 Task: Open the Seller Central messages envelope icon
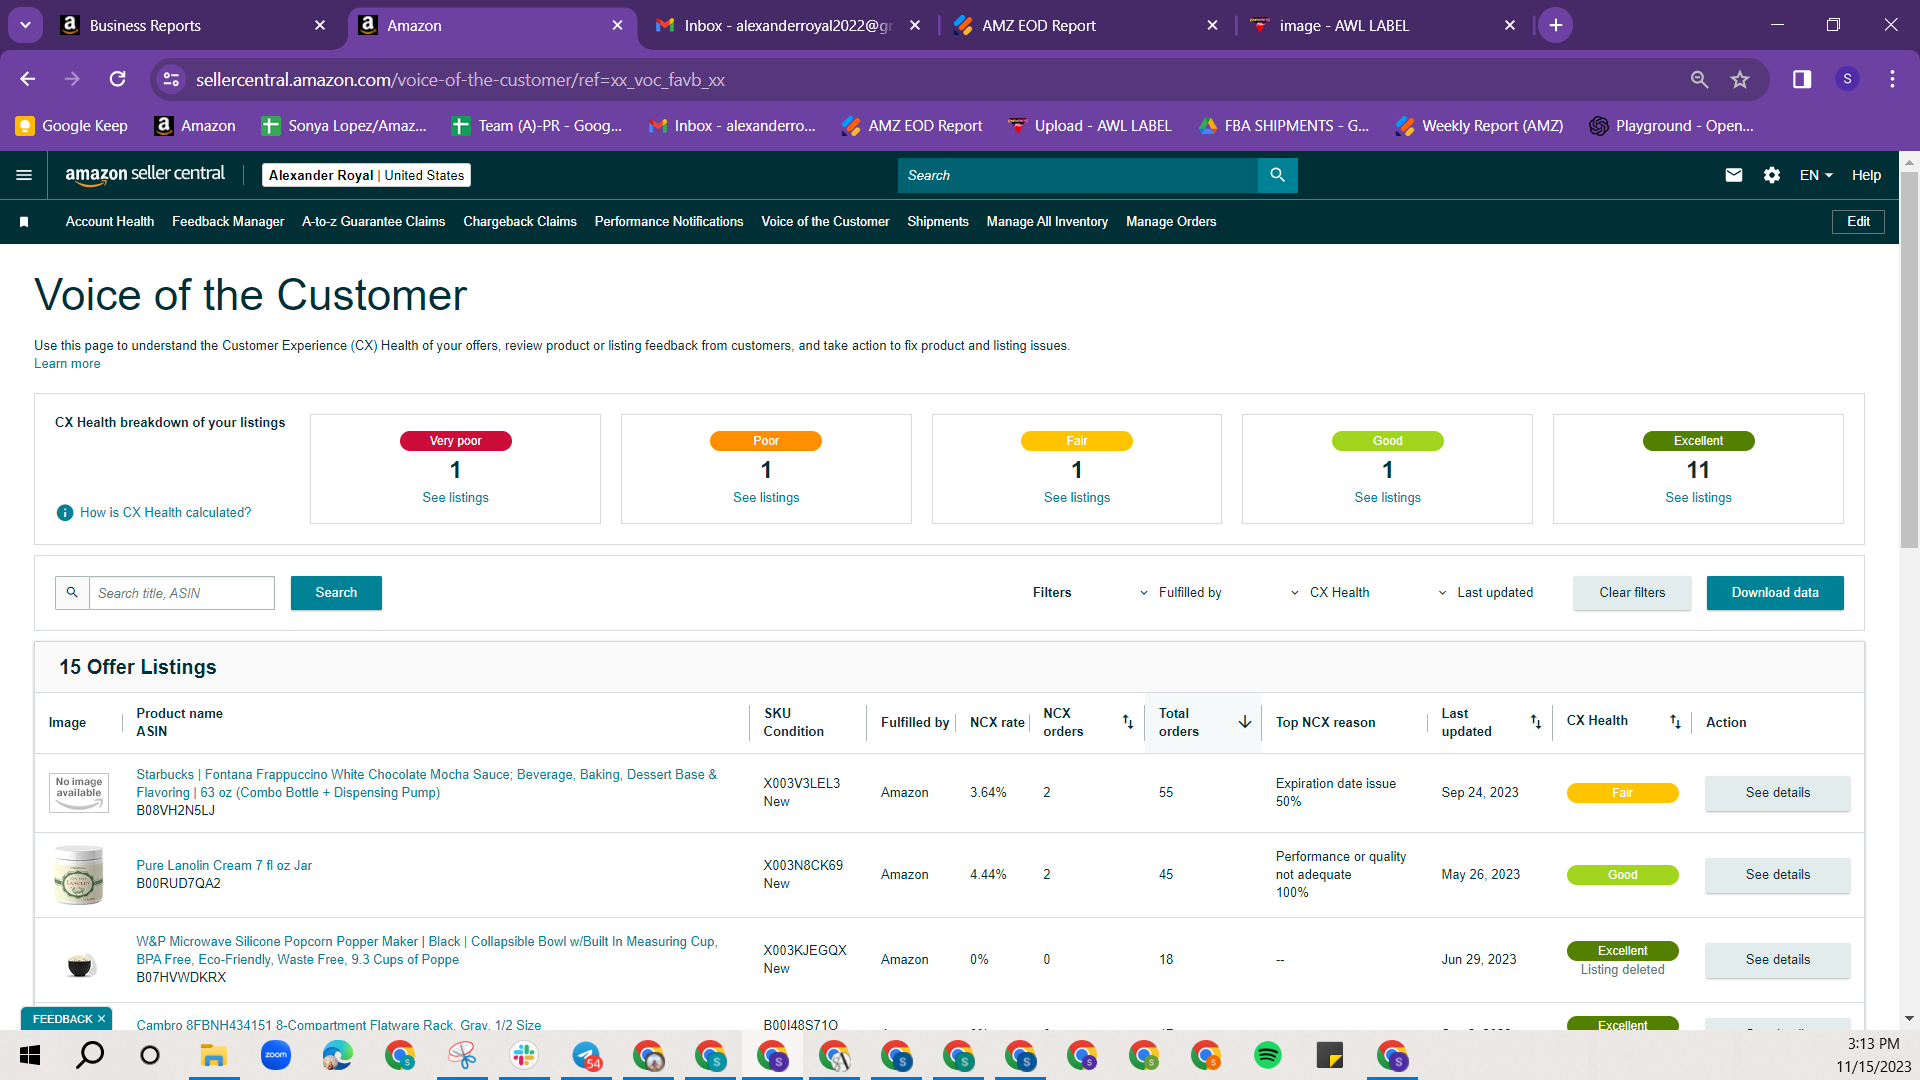tap(1734, 175)
